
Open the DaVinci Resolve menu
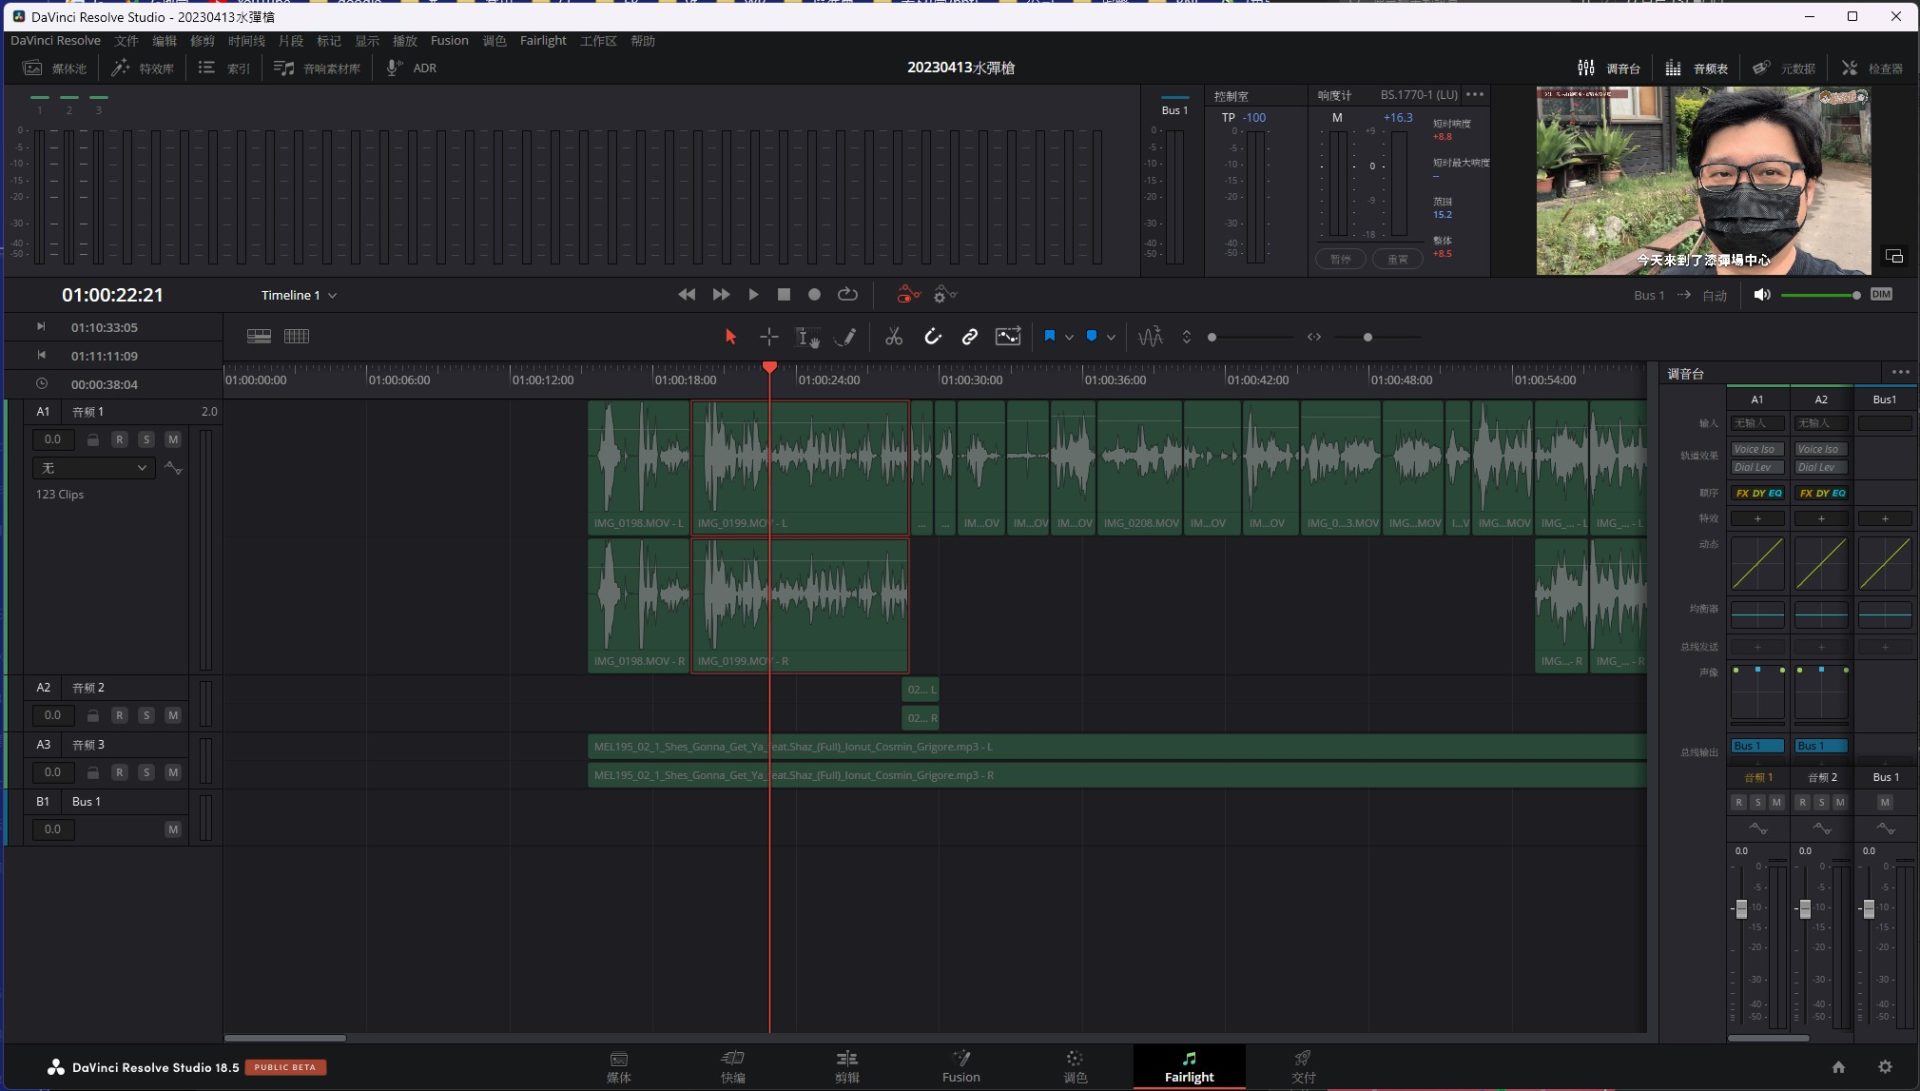pyautogui.click(x=55, y=41)
